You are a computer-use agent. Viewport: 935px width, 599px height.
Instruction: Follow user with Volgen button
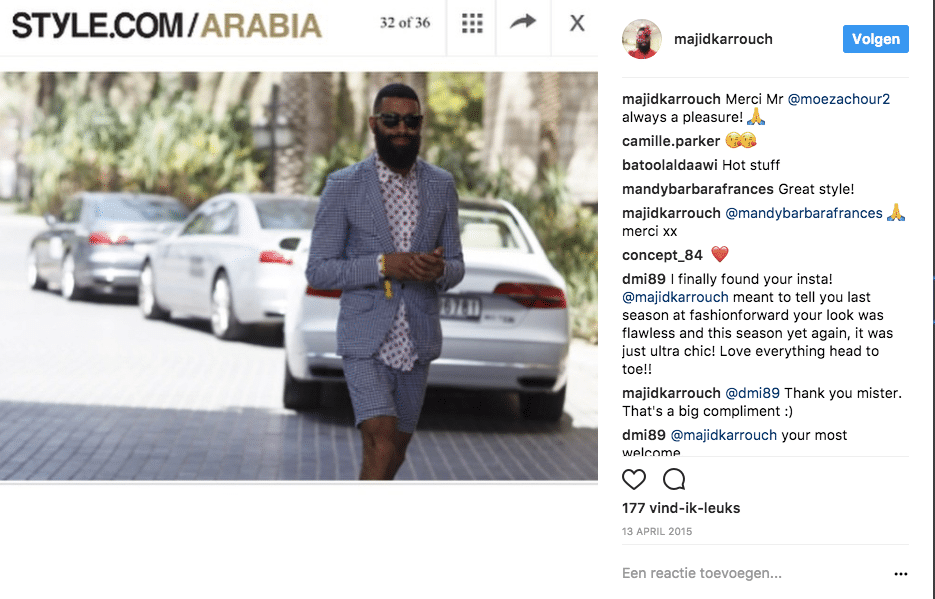coord(875,39)
